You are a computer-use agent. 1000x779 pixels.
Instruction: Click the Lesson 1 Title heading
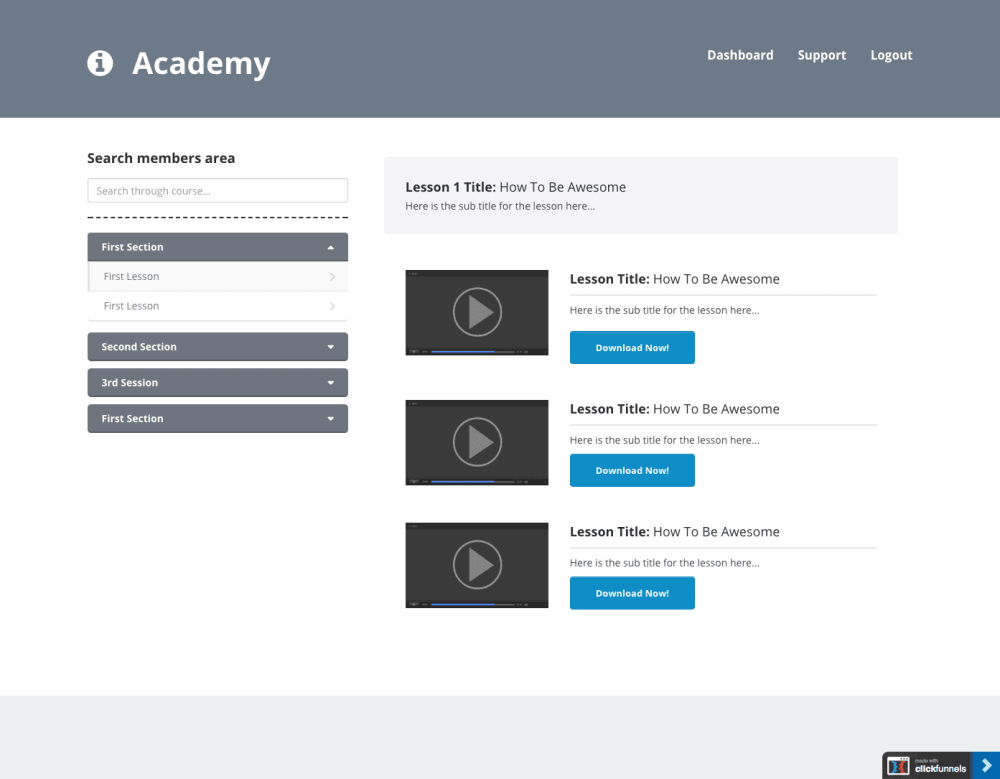(515, 187)
